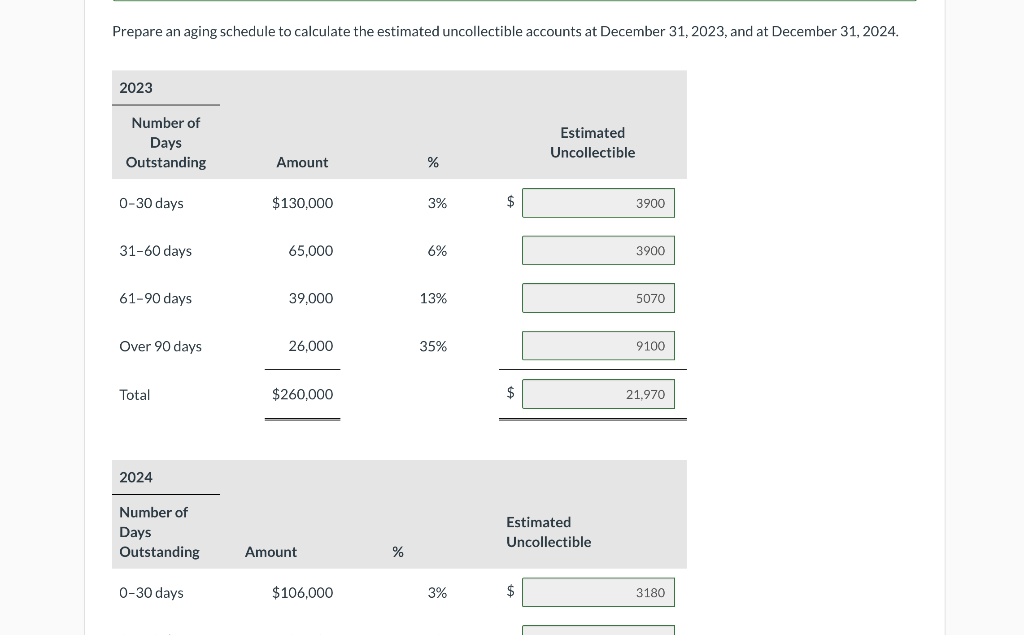Click the dollar sign next to the 21,970 field
This screenshot has height=635, width=1024.
(x=510, y=392)
